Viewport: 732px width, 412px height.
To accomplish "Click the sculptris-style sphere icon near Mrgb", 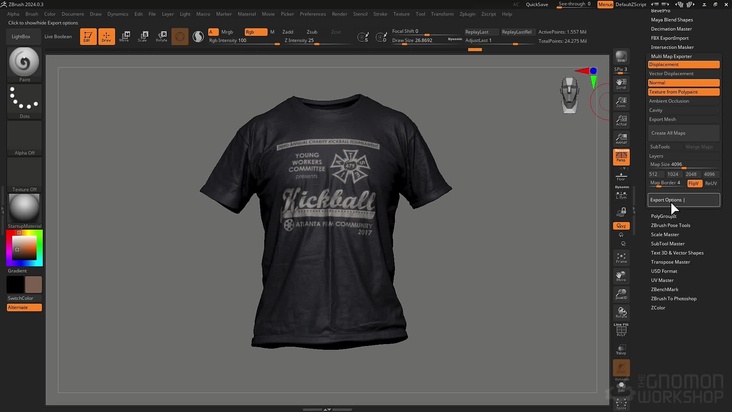I will point(198,36).
